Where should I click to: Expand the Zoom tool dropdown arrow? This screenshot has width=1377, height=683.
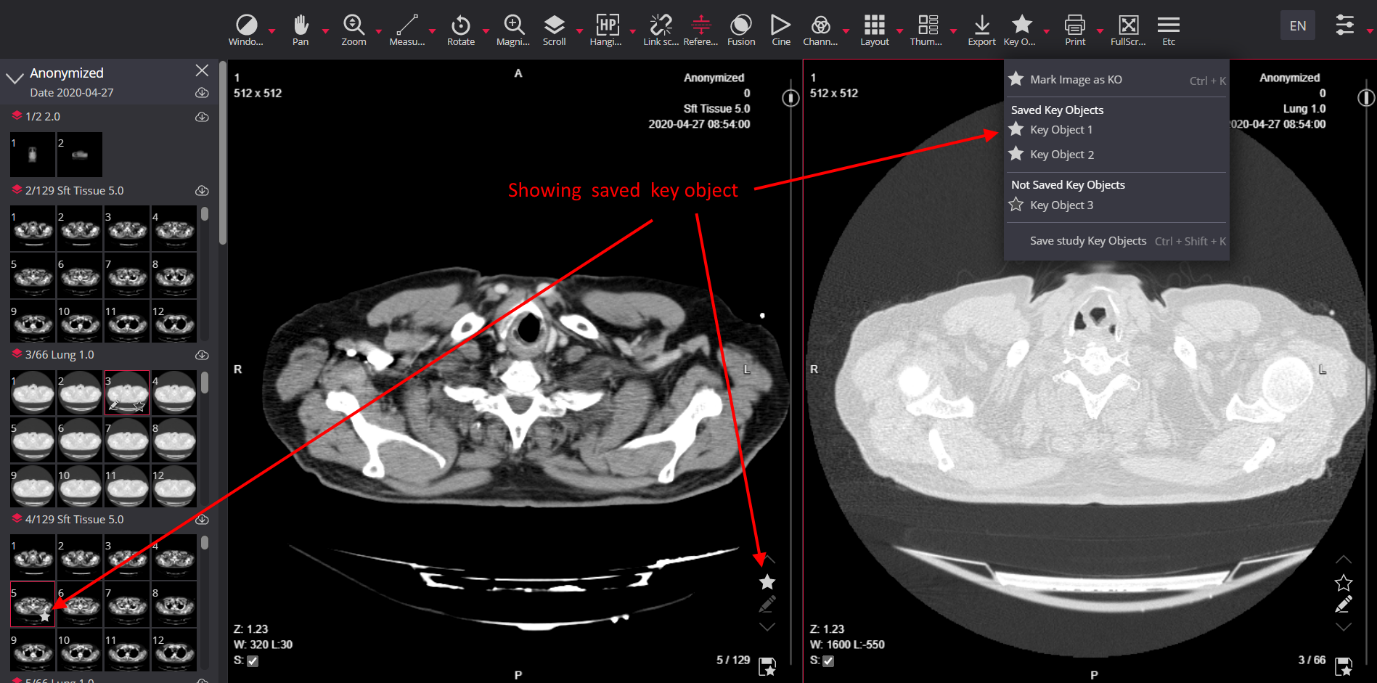[x=379, y=32]
